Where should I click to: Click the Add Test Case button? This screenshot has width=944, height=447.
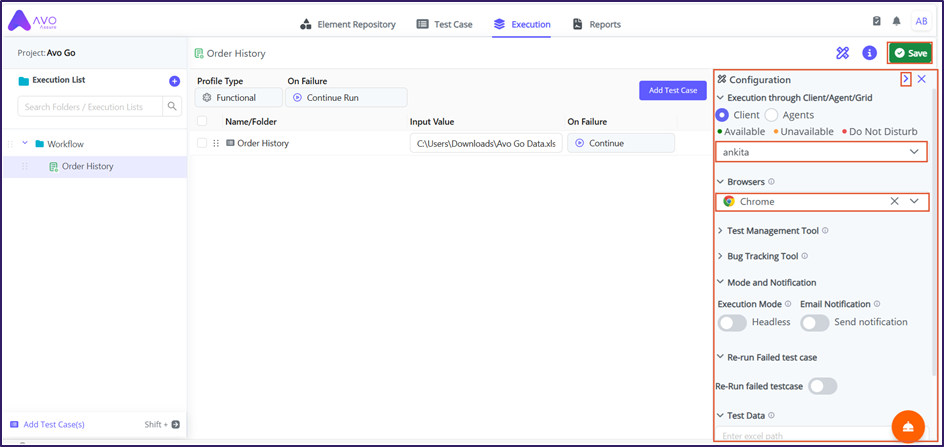[x=672, y=90]
